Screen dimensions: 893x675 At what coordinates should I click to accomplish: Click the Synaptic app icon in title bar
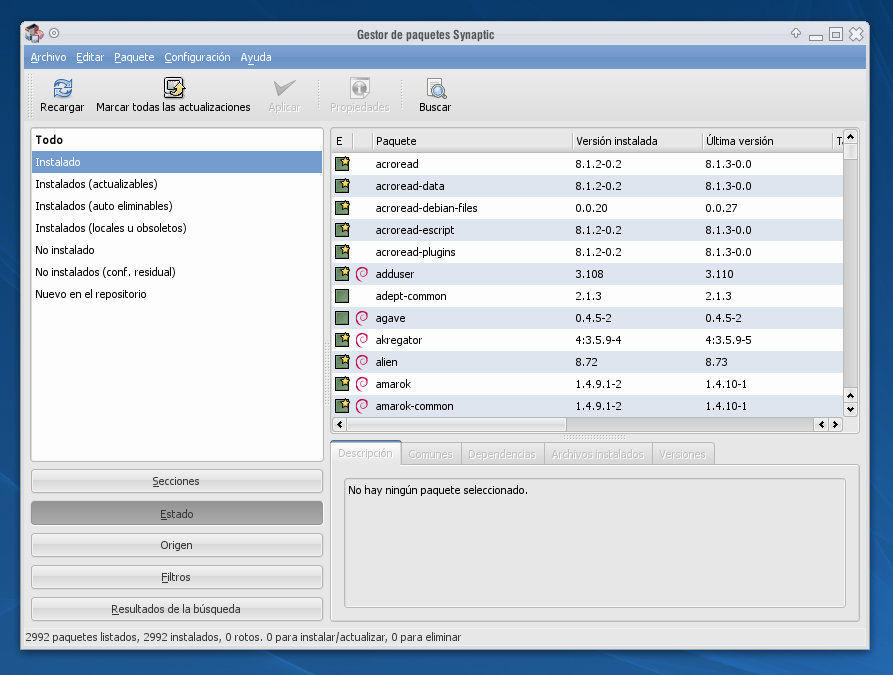click(34, 33)
